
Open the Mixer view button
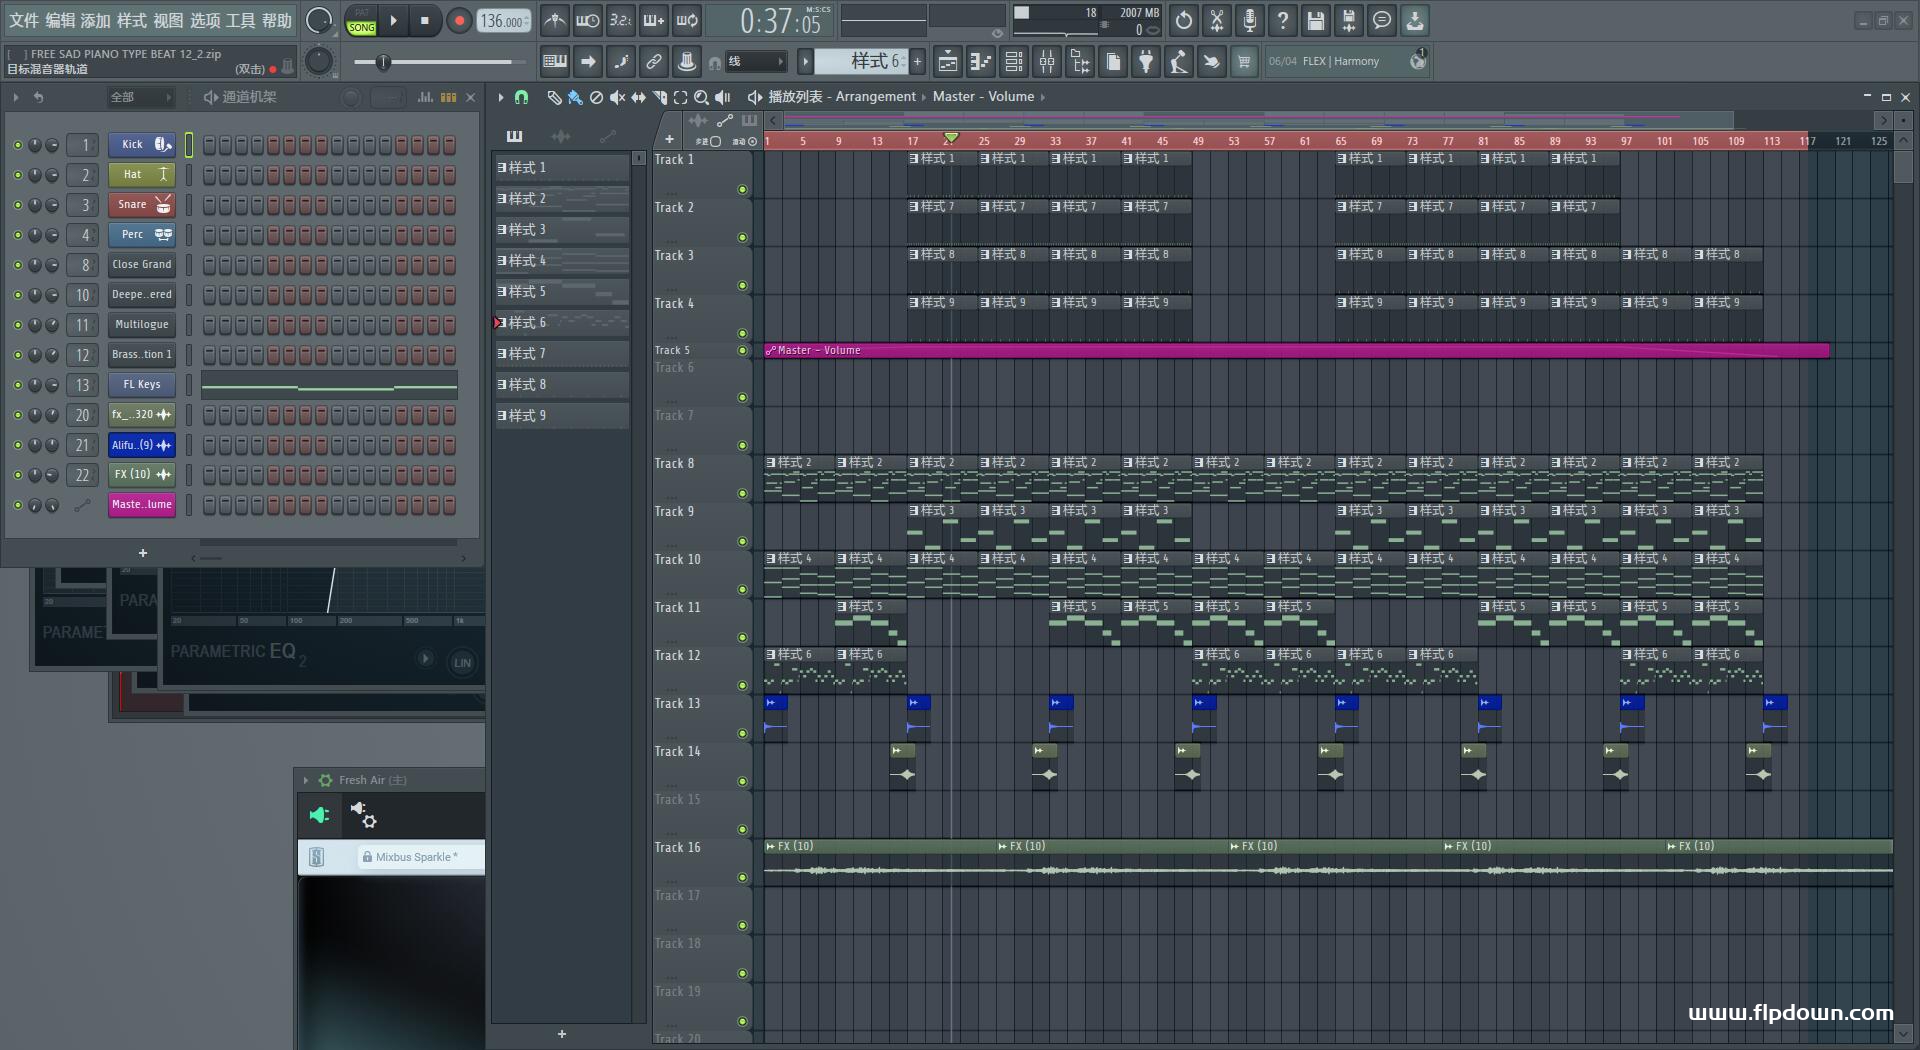pyautogui.click(x=1047, y=62)
